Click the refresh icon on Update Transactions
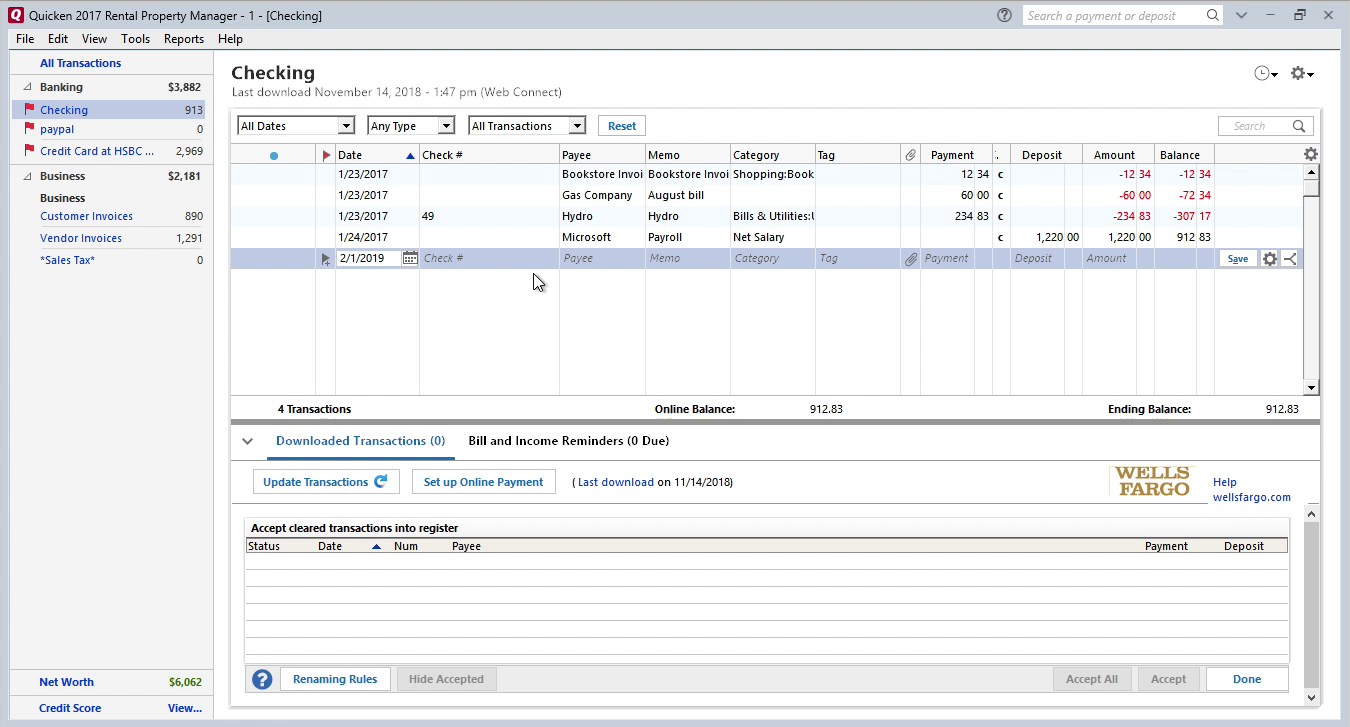This screenshot has height=727, width=1350. (x=381, y=481)
